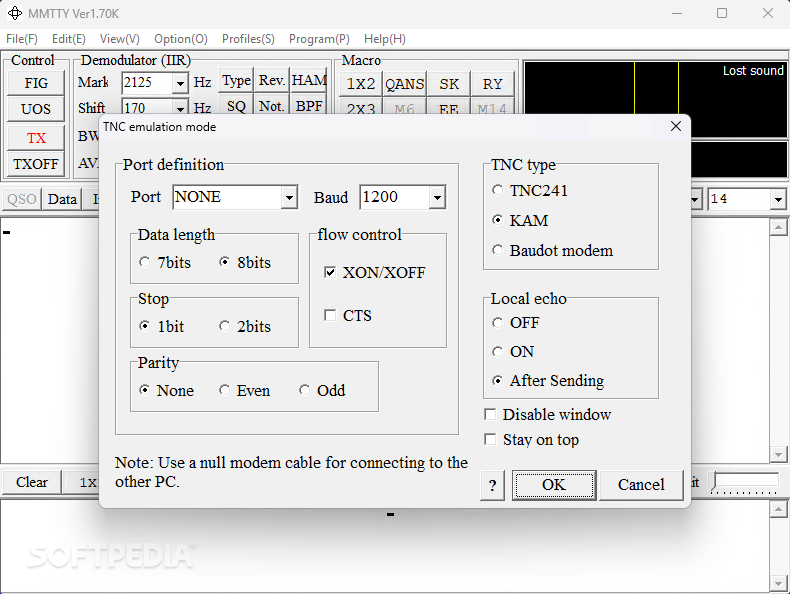Click the TXOFF button
Image resolution: width=790 pixels, height=594 pixels.
36,164
